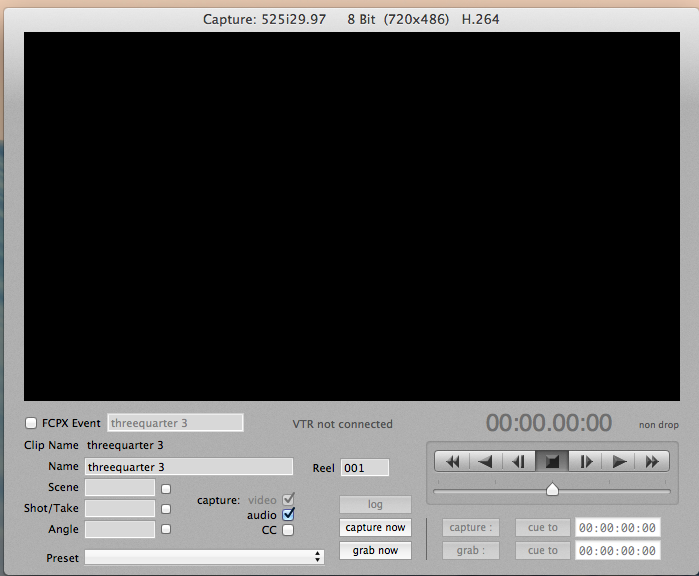The height and width of the screenshot is (576, 699).
Task: Enable the FCPX Event checkbox
Action: 31,423
